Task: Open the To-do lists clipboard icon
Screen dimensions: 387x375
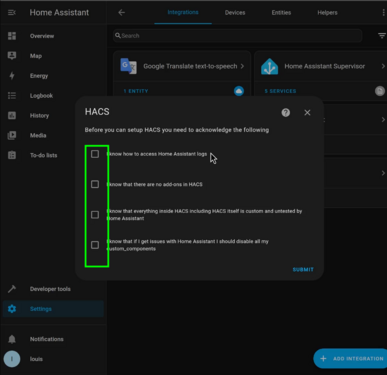Action: point(12,155)
